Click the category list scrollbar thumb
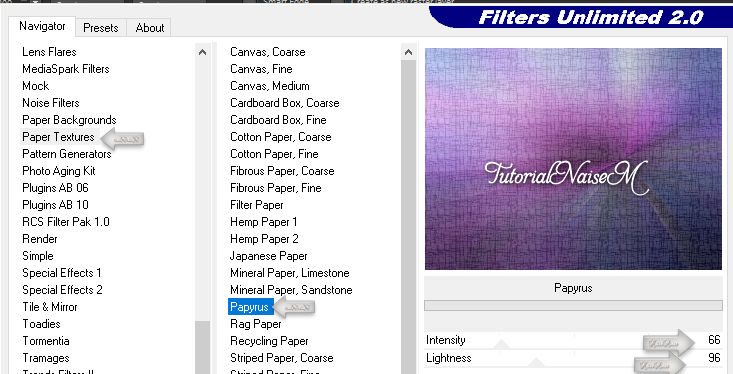The width and height of the screenshot is (733, 374). (202, 347)
